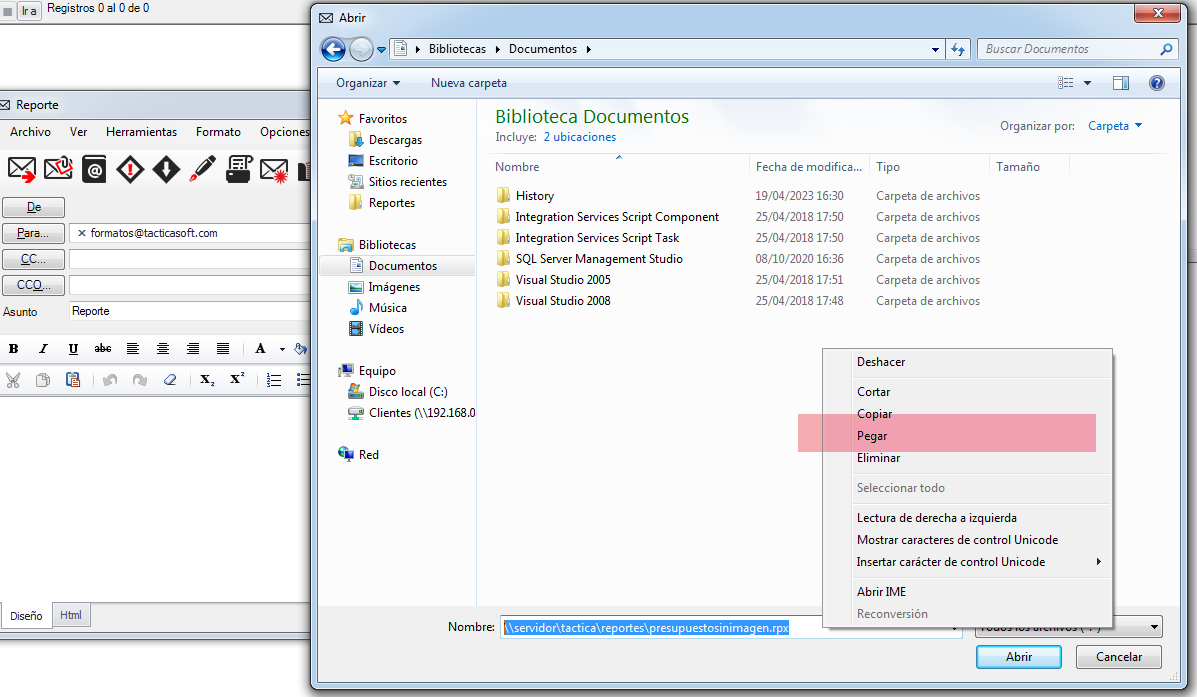Set high priority with the red exclamation icon
1197x697 pixels.
point(130,169)
